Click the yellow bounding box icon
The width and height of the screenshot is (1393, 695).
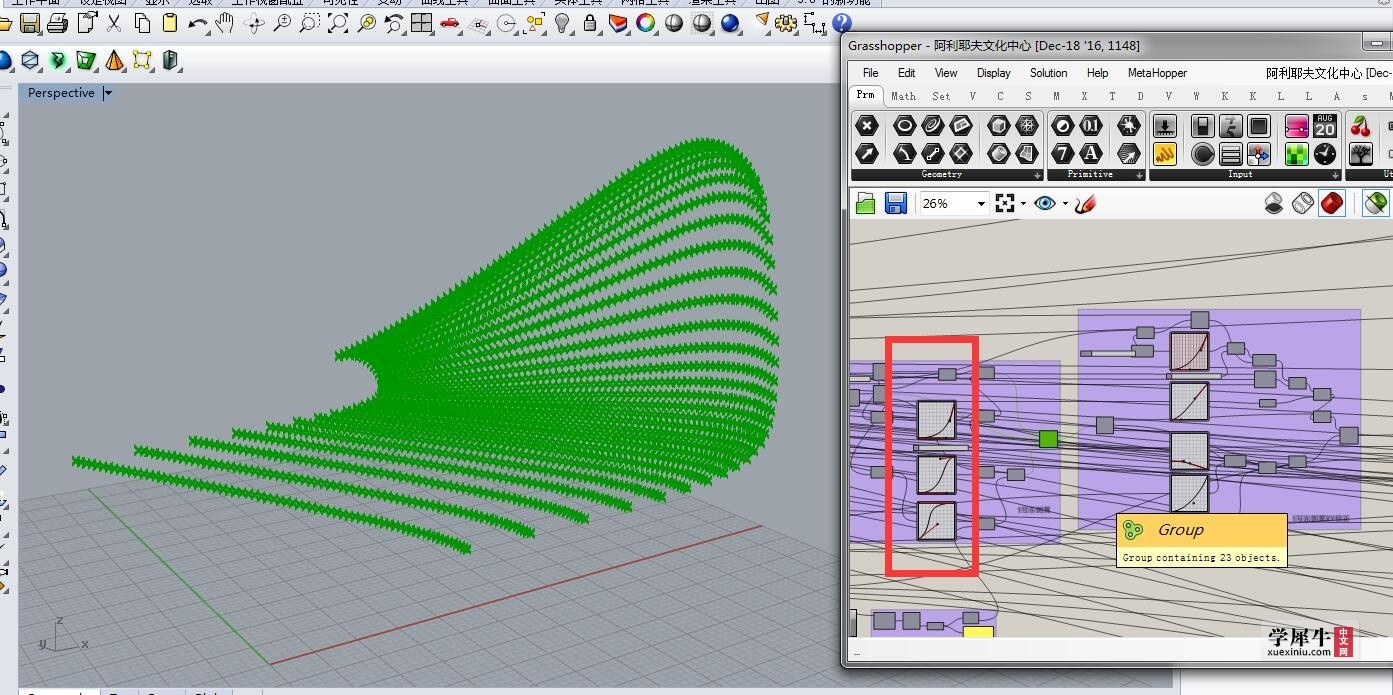coord(142,61)
